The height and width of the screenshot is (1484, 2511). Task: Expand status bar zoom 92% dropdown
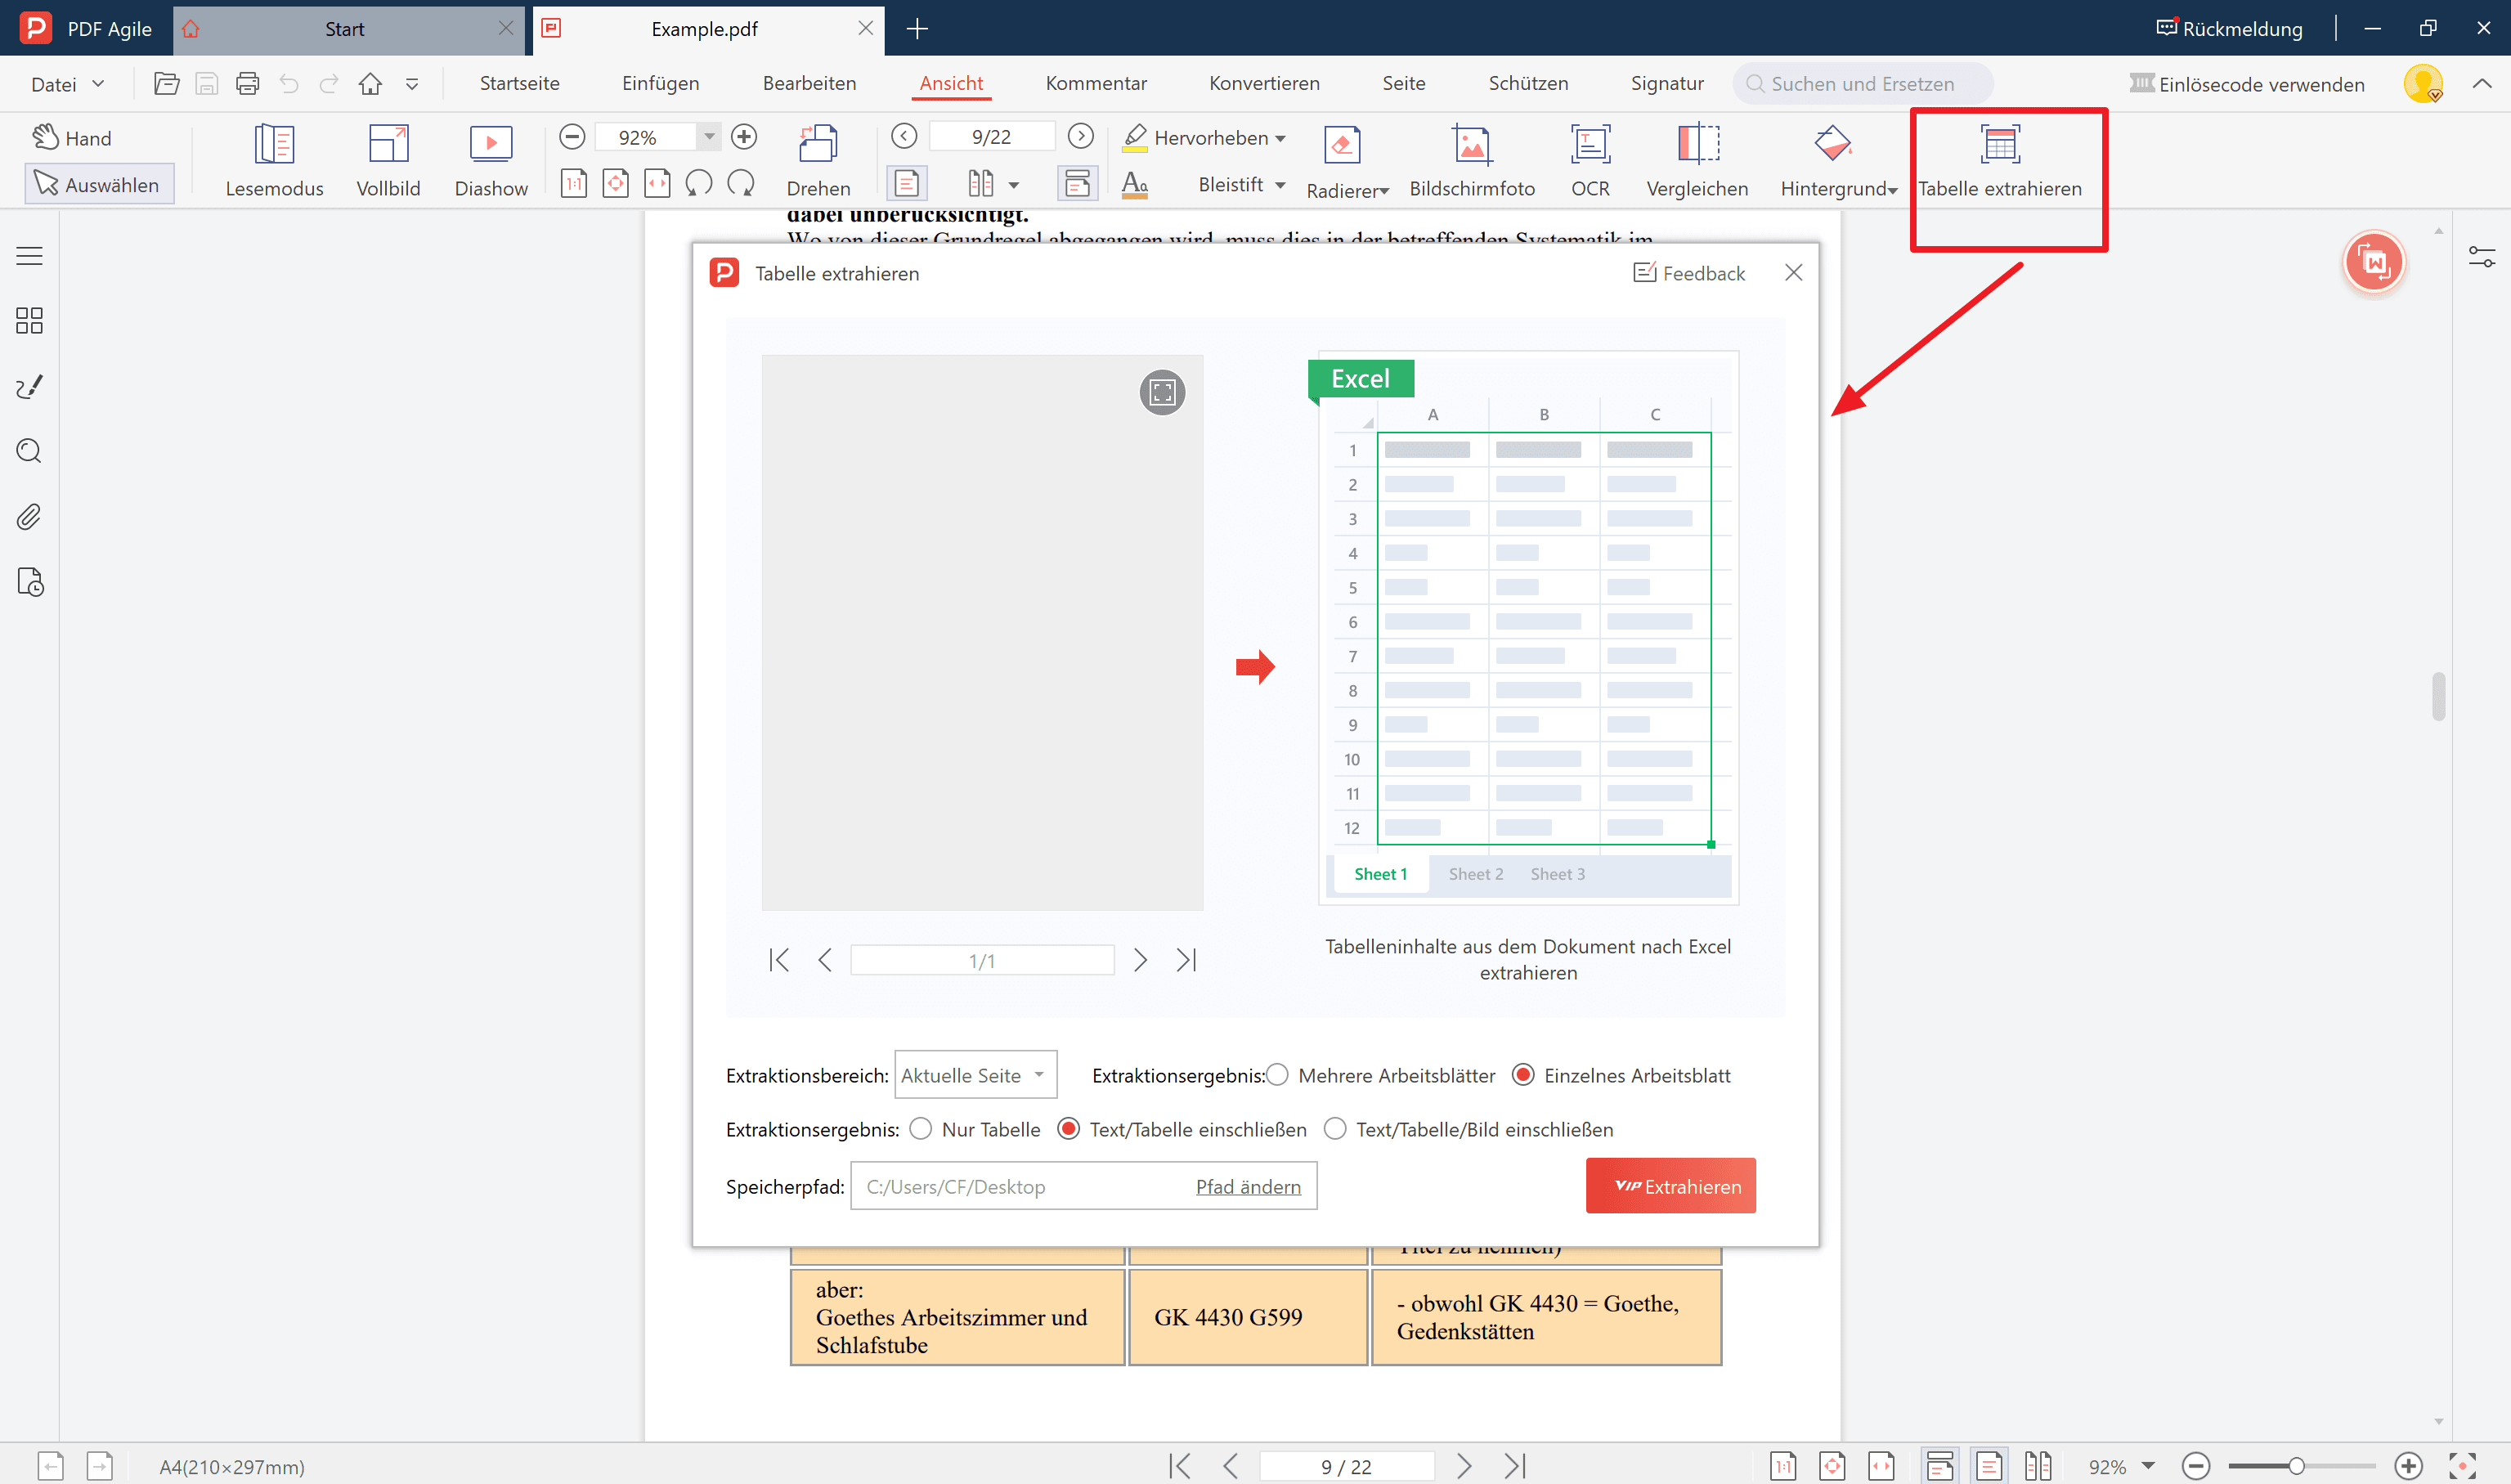pyautogui.click(x=2147, y=1466)
